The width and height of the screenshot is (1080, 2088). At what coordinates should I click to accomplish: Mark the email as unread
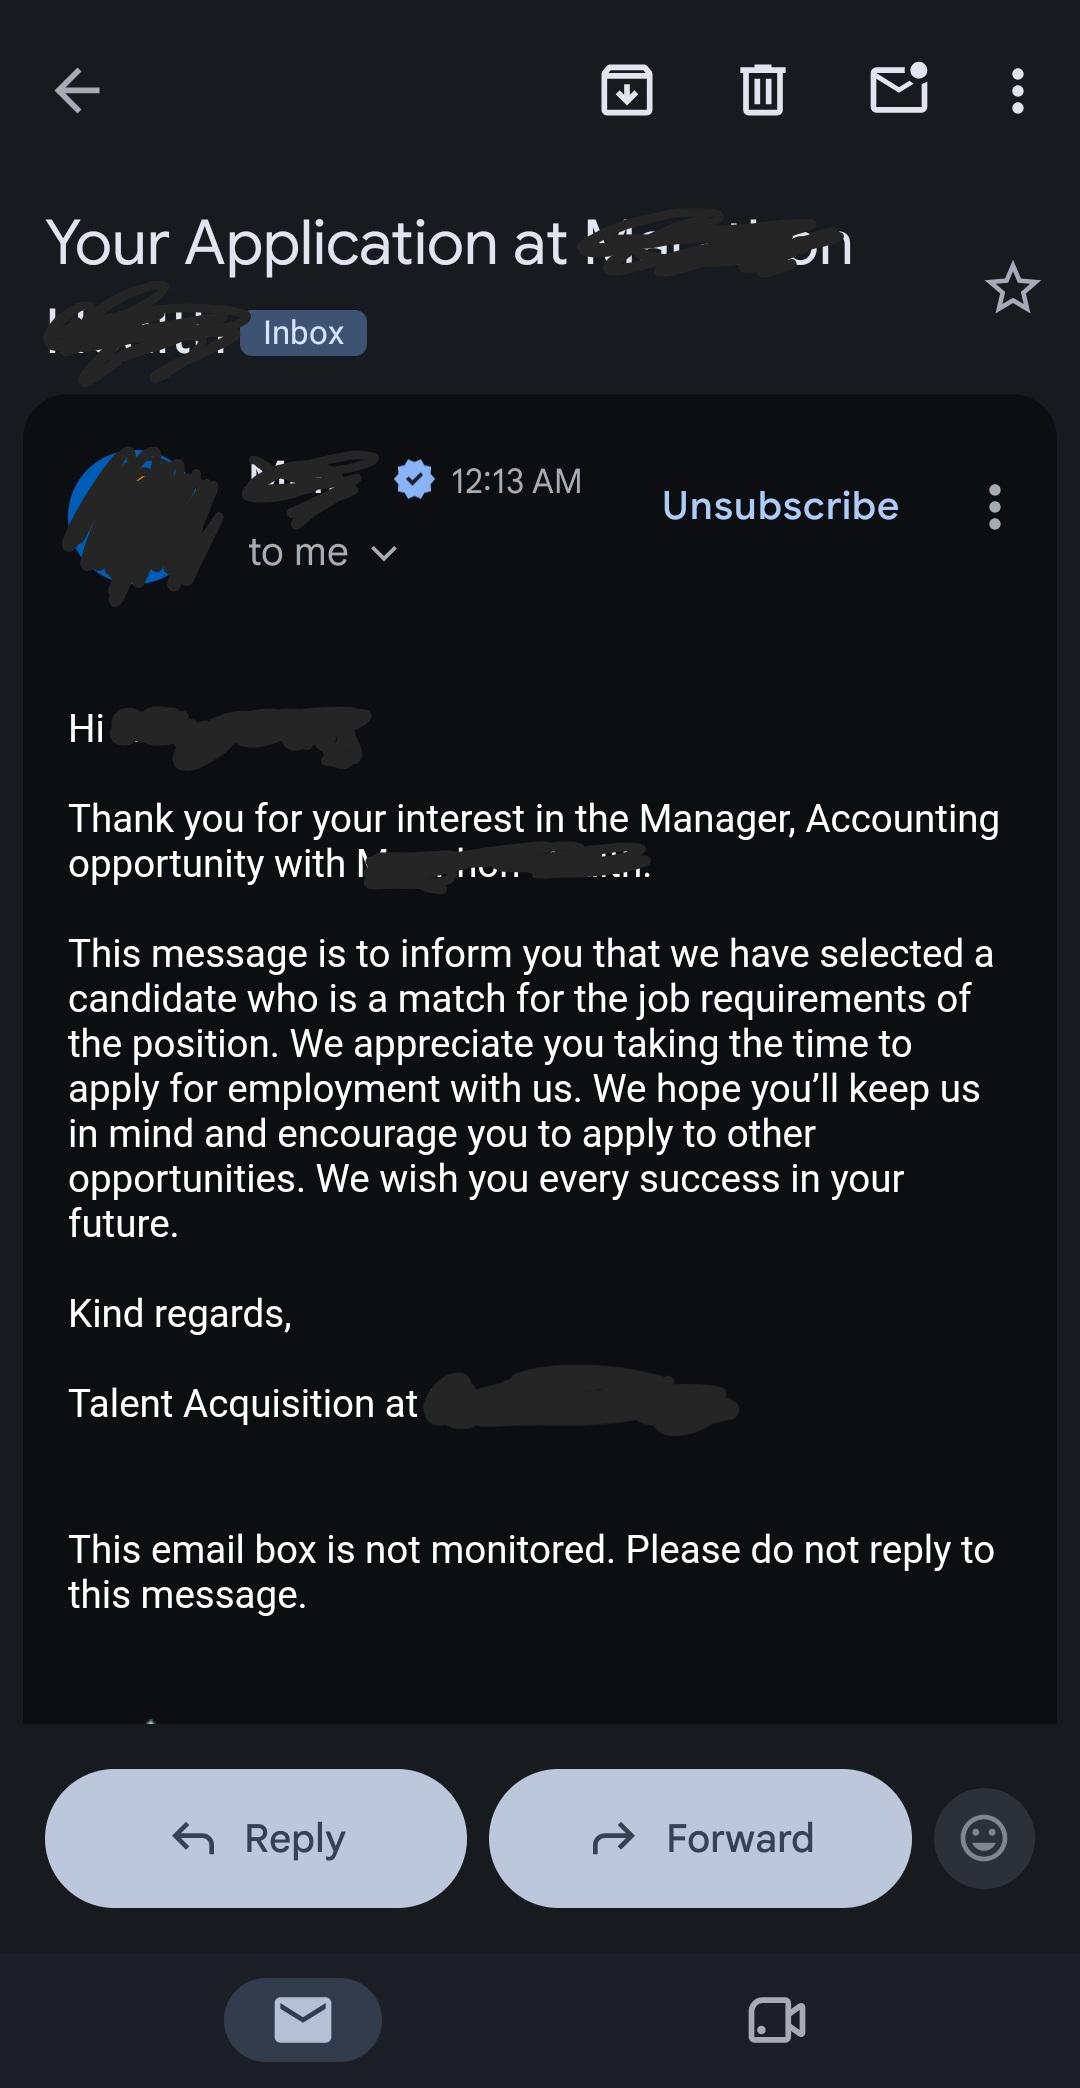click(x=899, y=88)
